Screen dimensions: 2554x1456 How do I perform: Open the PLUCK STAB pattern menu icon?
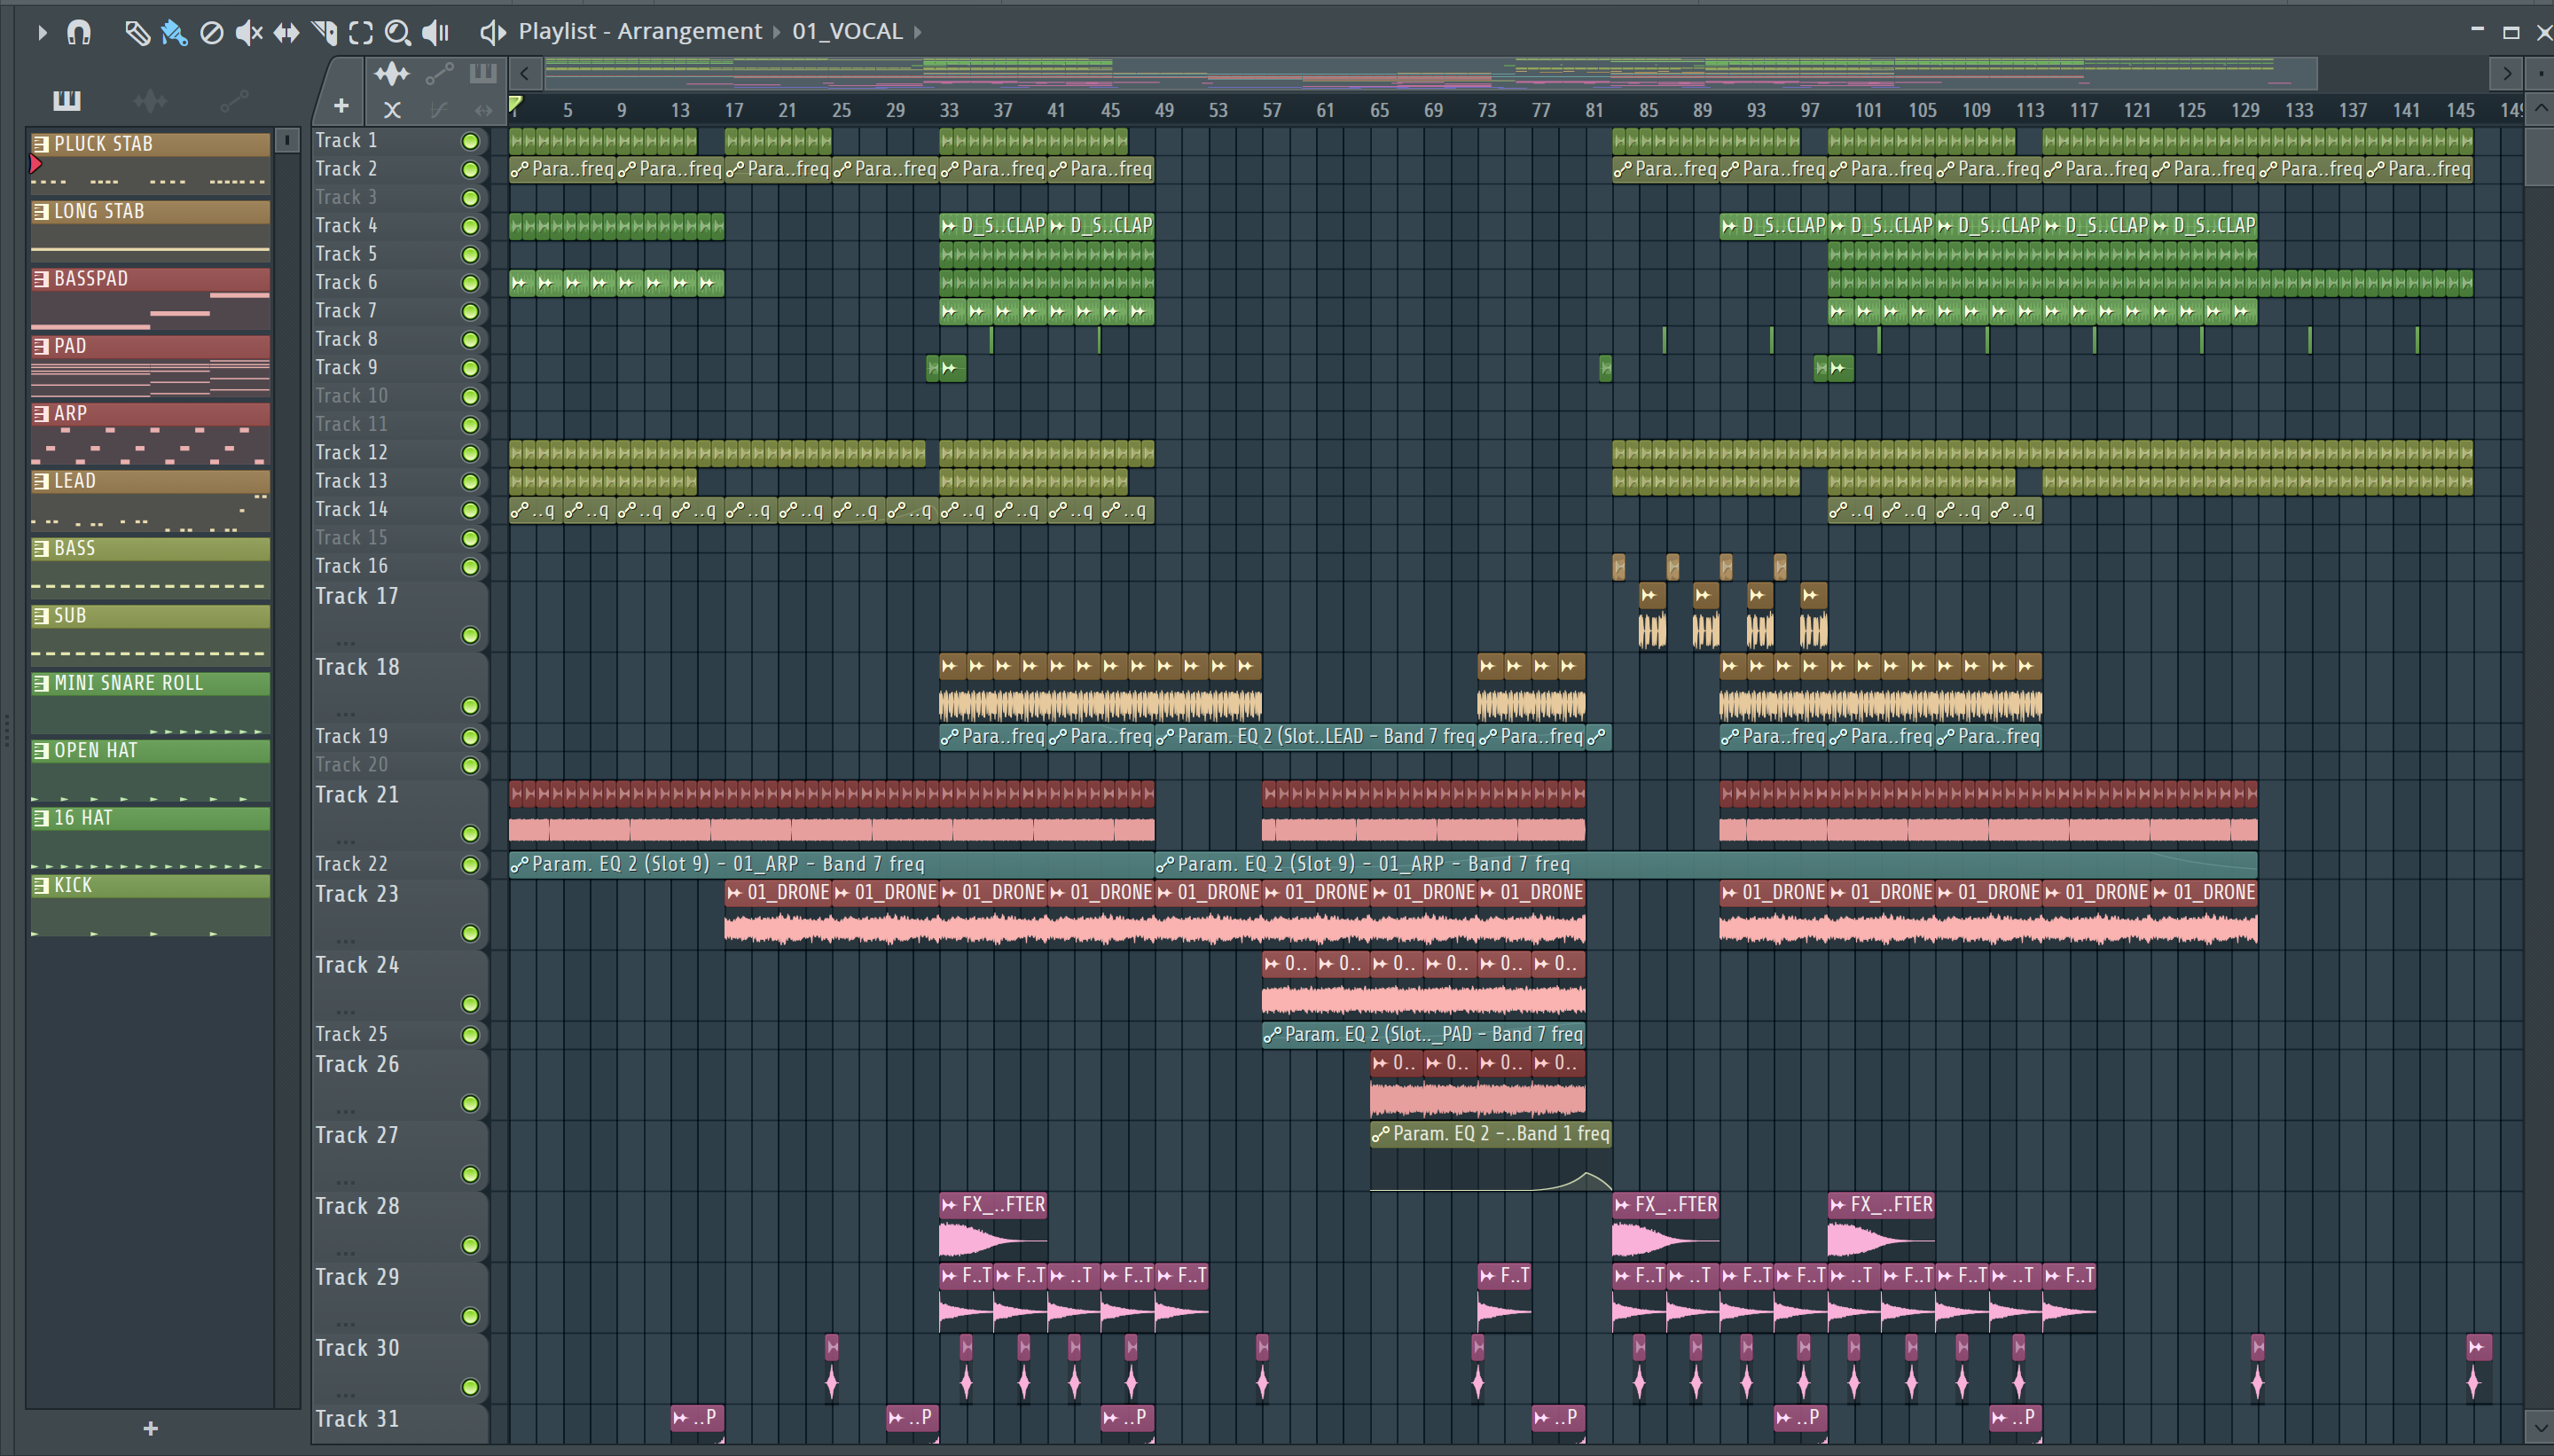pyautogui.click(x=41, y=144)
